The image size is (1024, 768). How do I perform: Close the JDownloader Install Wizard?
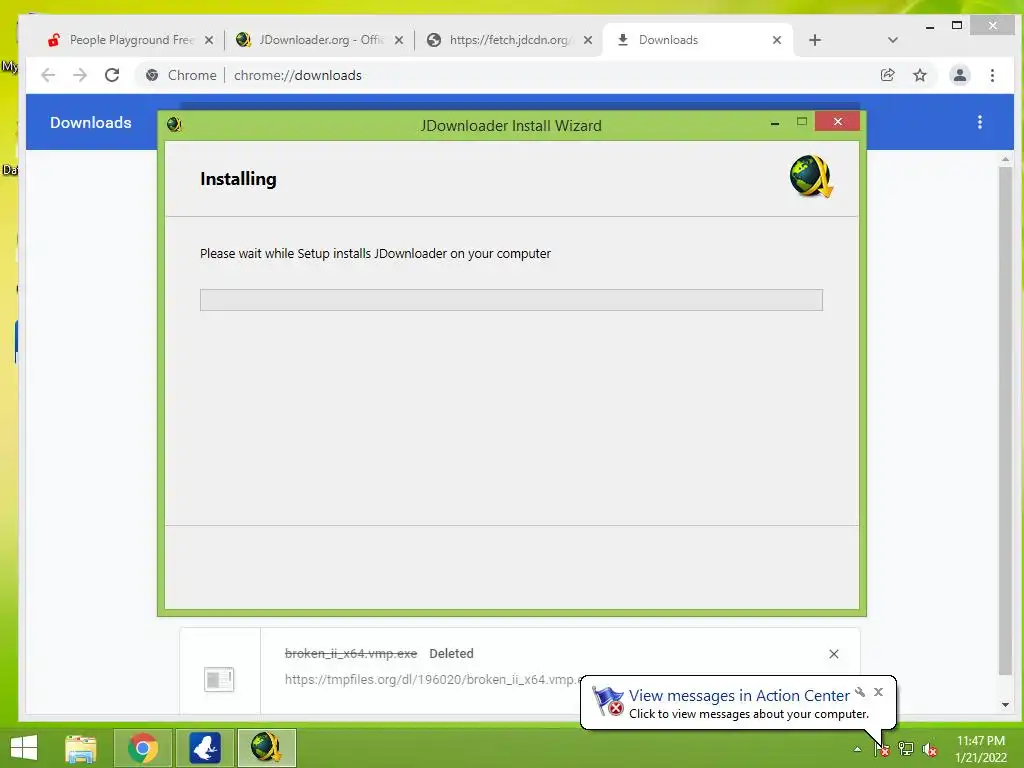coord(837,121)
